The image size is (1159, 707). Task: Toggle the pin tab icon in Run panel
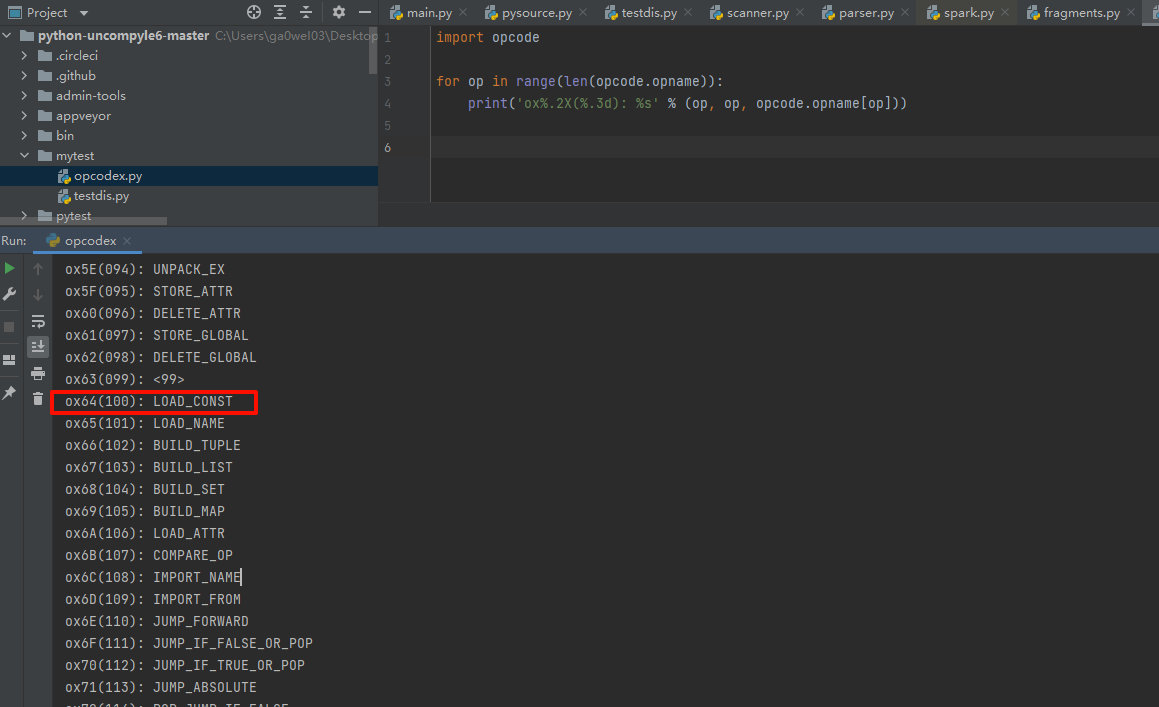coord(10,393)
